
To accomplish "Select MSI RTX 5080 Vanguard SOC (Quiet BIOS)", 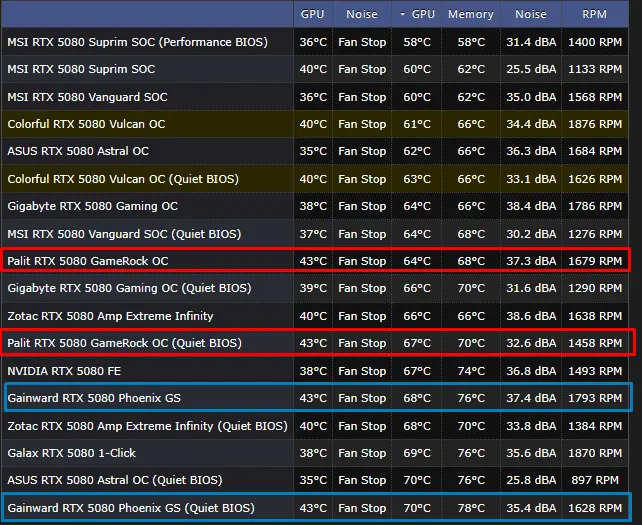I will [x=124, y=234].
